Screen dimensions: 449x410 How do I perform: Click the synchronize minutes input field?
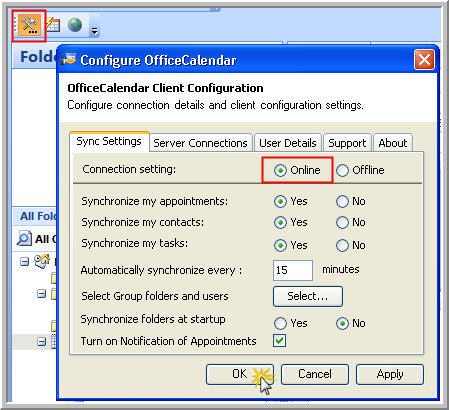pyautogui.click(x=293, y=270)
